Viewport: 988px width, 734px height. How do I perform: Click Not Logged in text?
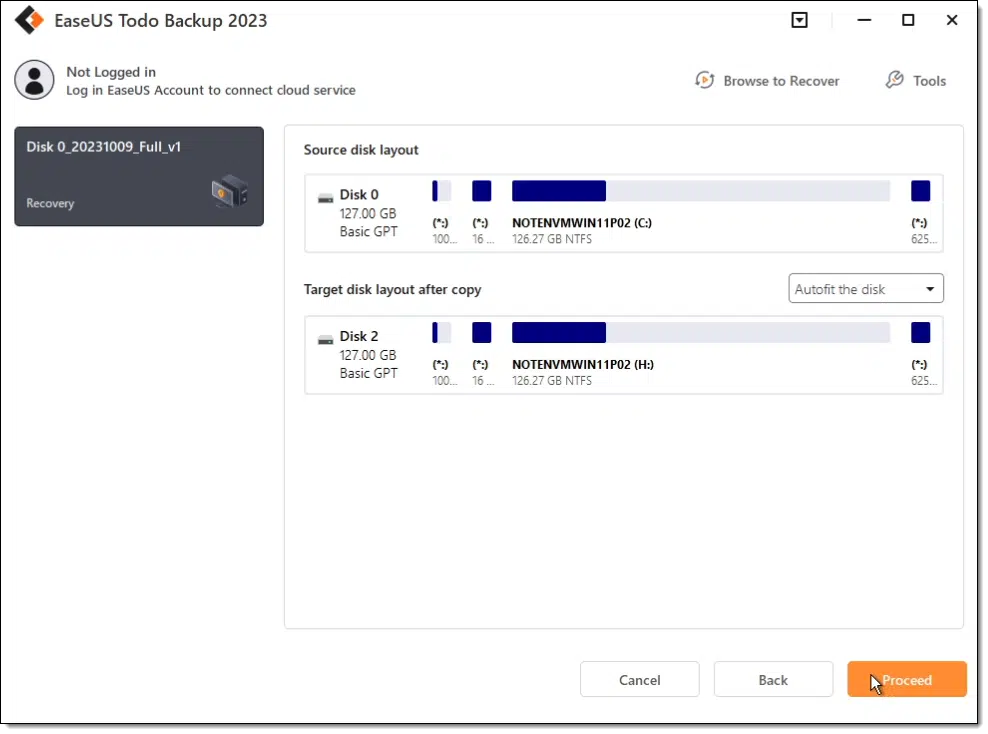[112, 72]
